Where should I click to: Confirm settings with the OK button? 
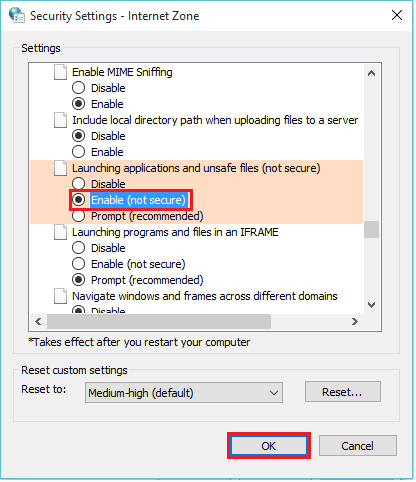coord(269,446)
